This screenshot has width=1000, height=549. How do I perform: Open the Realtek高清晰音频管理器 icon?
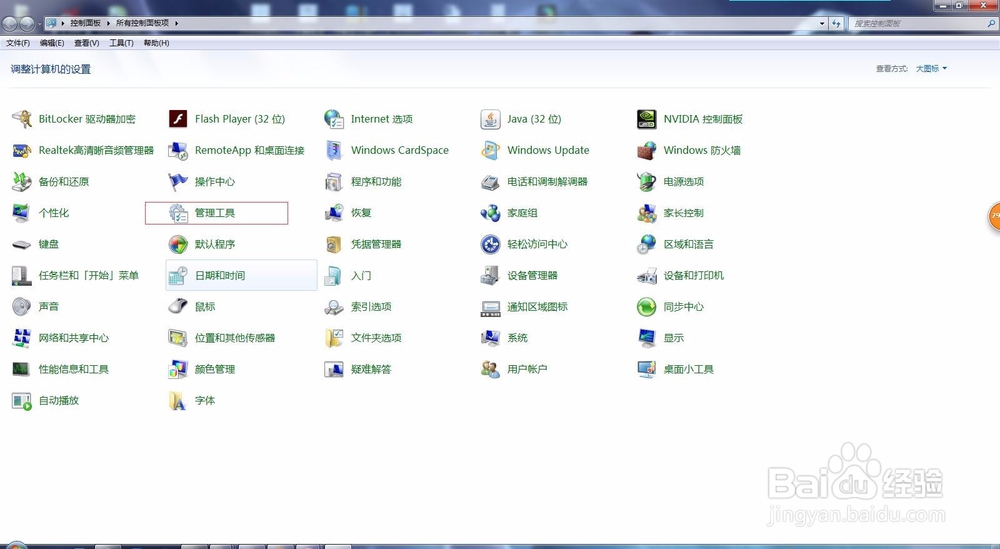22,150
